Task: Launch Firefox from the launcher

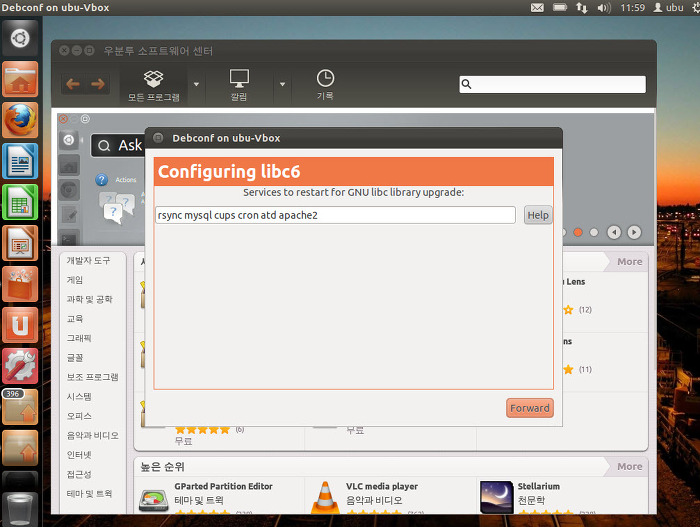Action: (20, 120)
